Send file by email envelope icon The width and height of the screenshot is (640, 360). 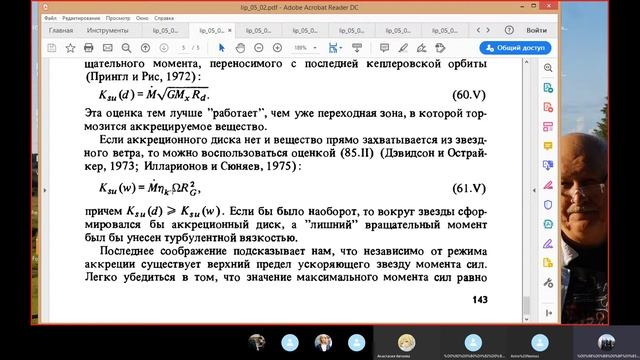(x=107, y=48)
